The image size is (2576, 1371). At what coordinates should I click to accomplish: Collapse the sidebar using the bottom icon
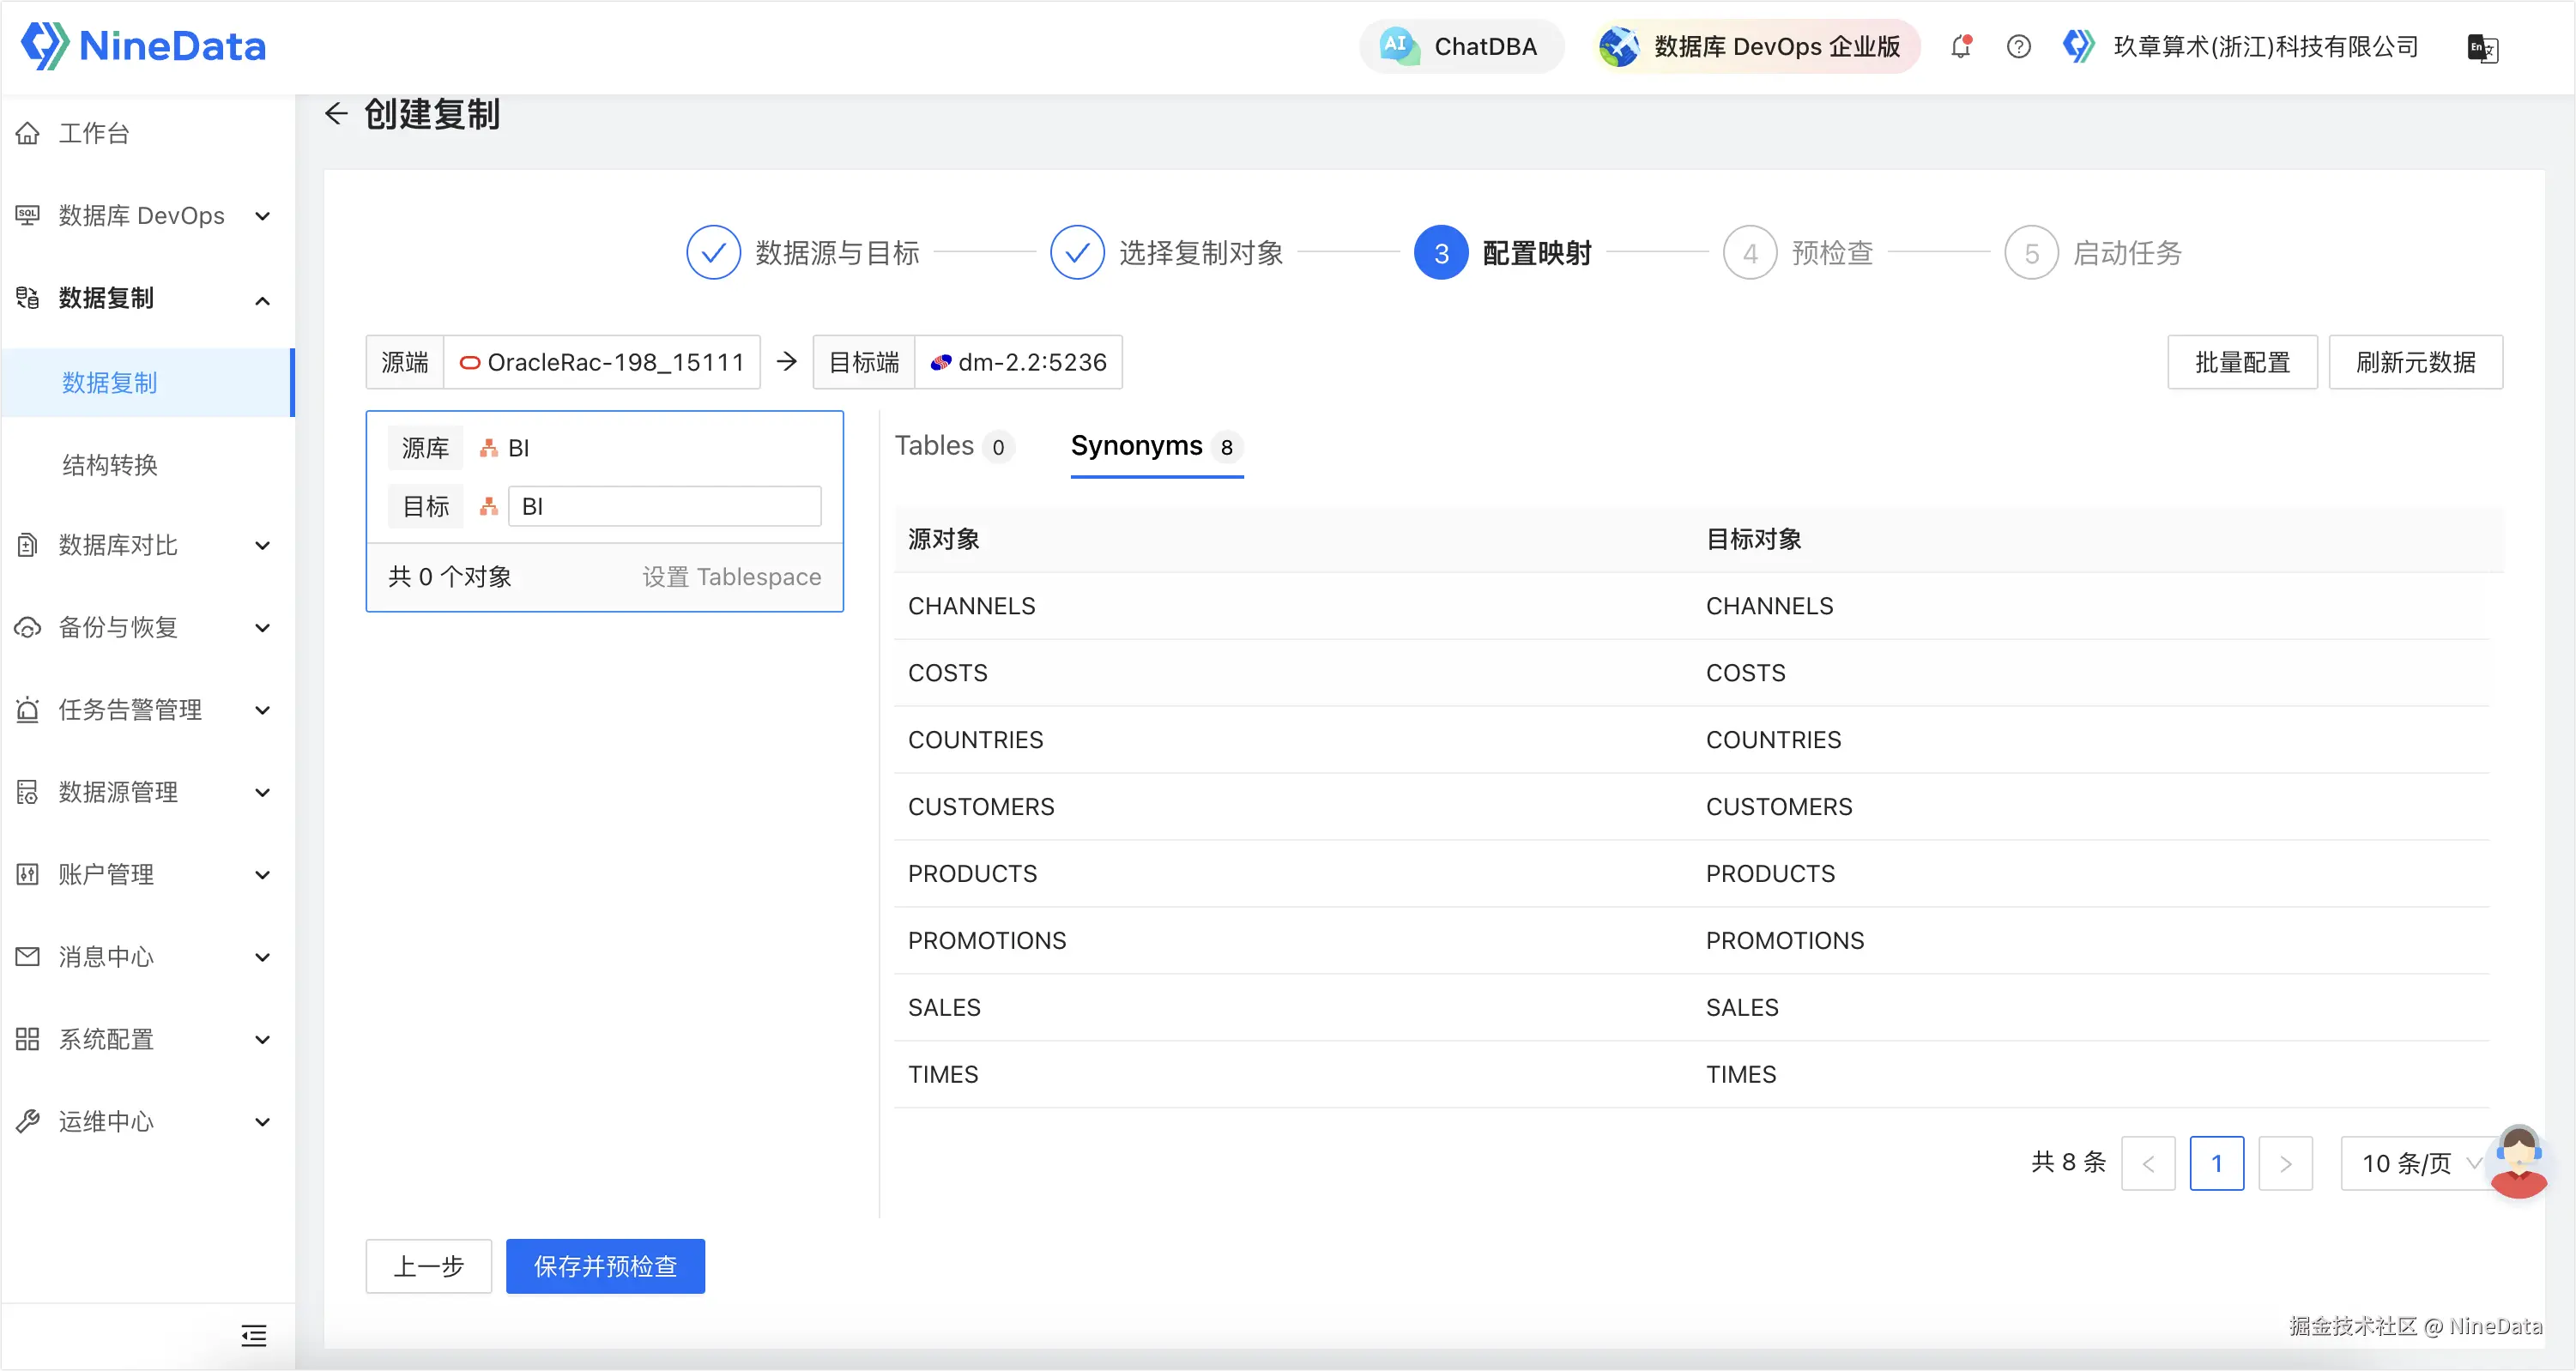pyautogui.click(x=254, y=1335)
